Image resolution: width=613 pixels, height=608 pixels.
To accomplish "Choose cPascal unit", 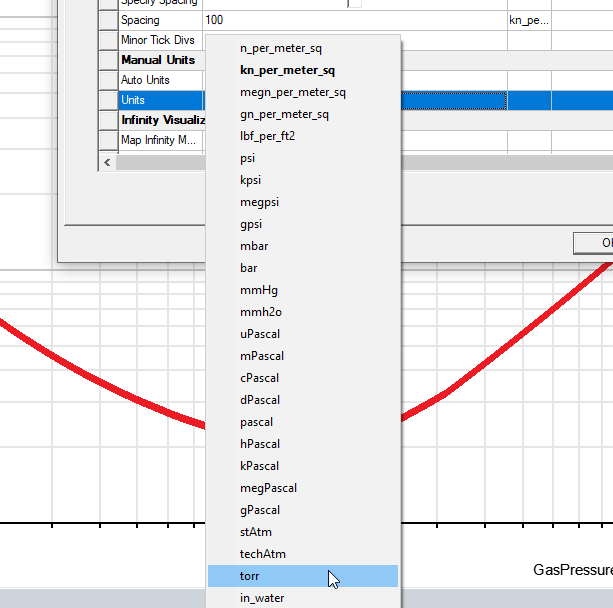I will [x=303, y=378].
